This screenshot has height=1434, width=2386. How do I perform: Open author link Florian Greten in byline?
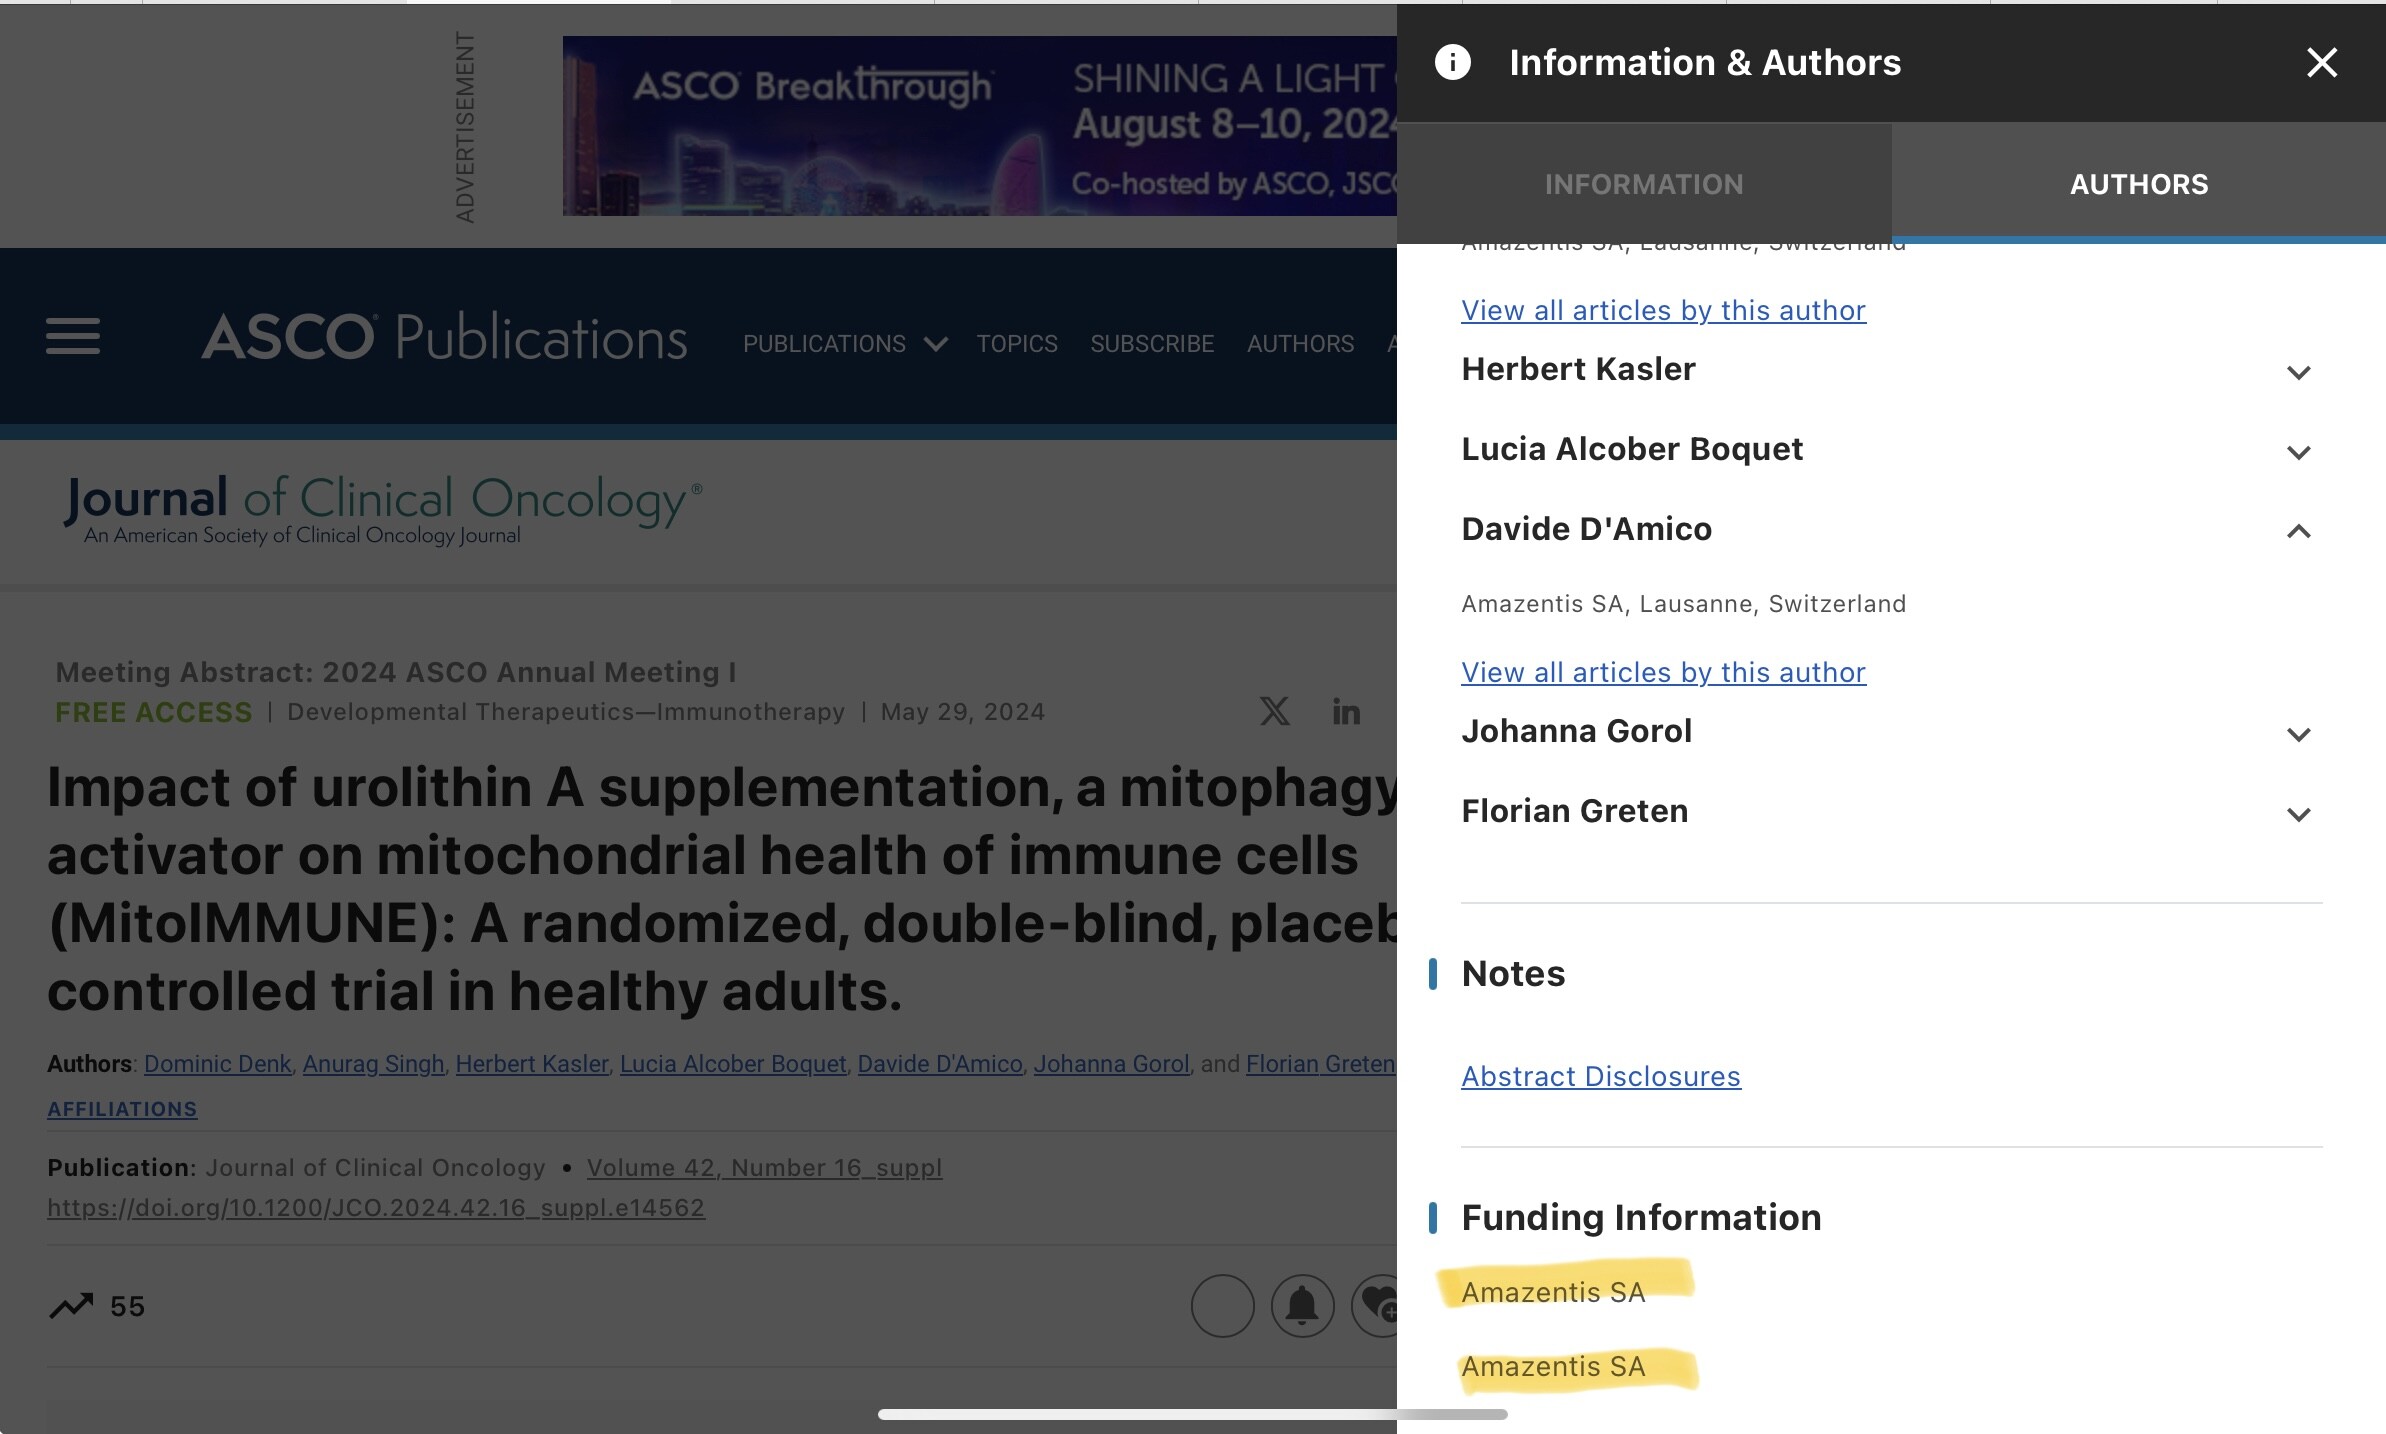click(1320, 1064)
